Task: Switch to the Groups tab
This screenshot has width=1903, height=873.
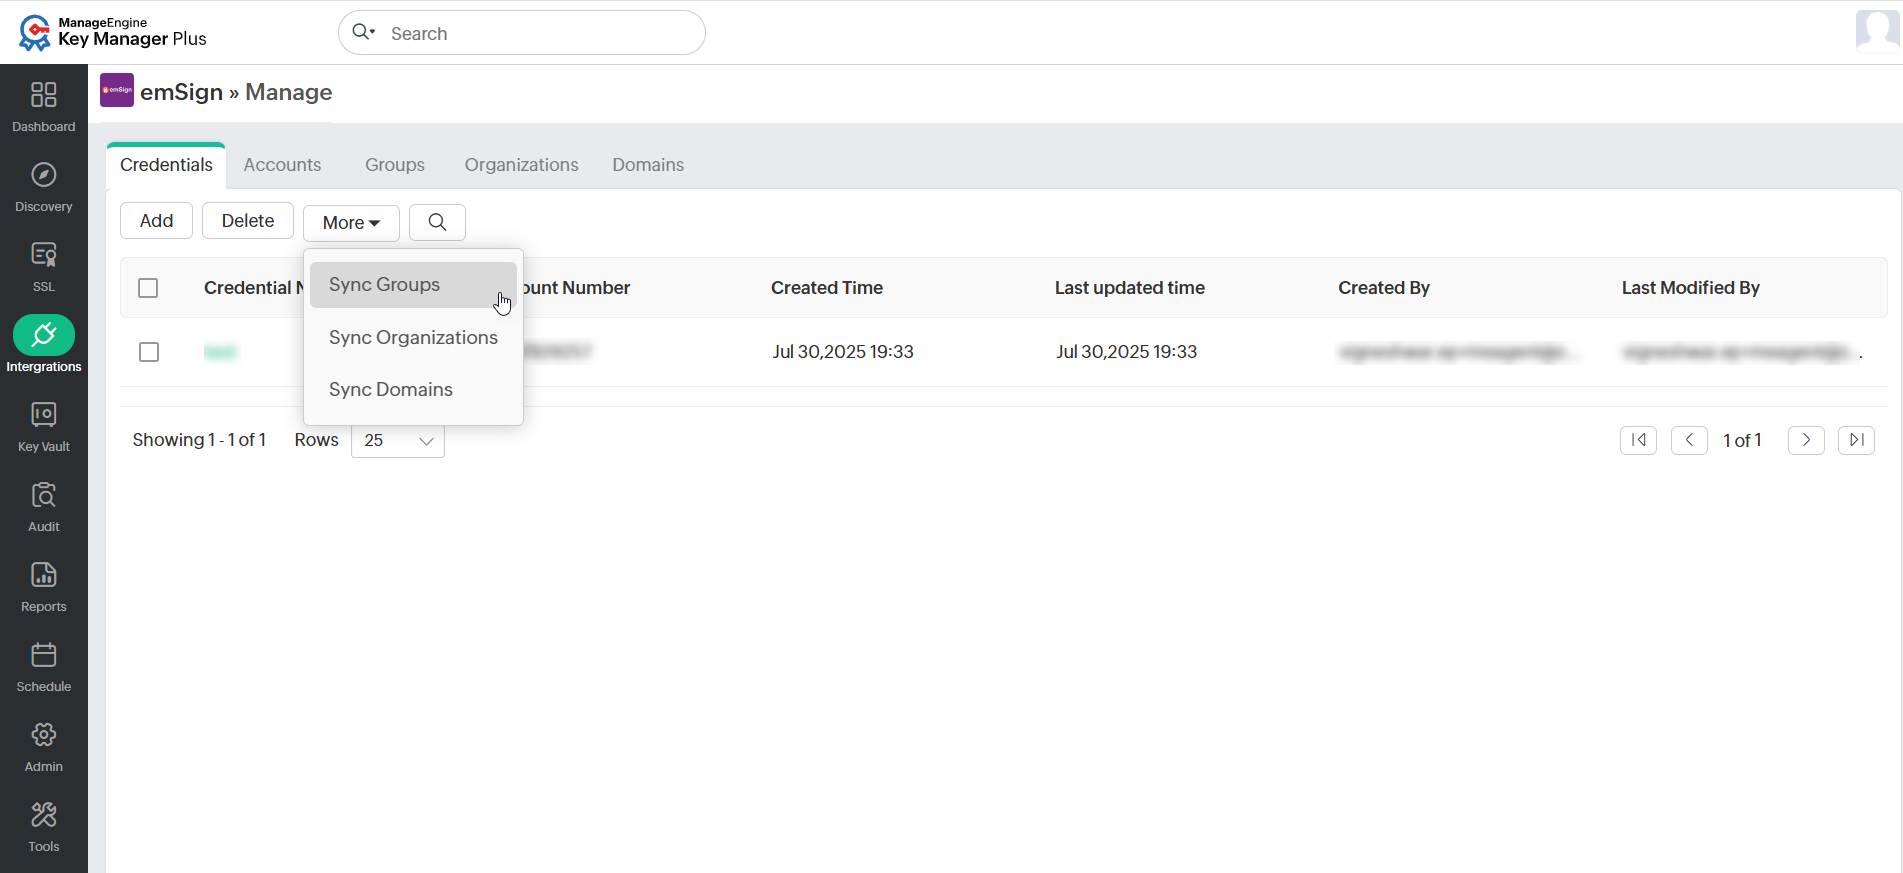Action: coord(395,165)
